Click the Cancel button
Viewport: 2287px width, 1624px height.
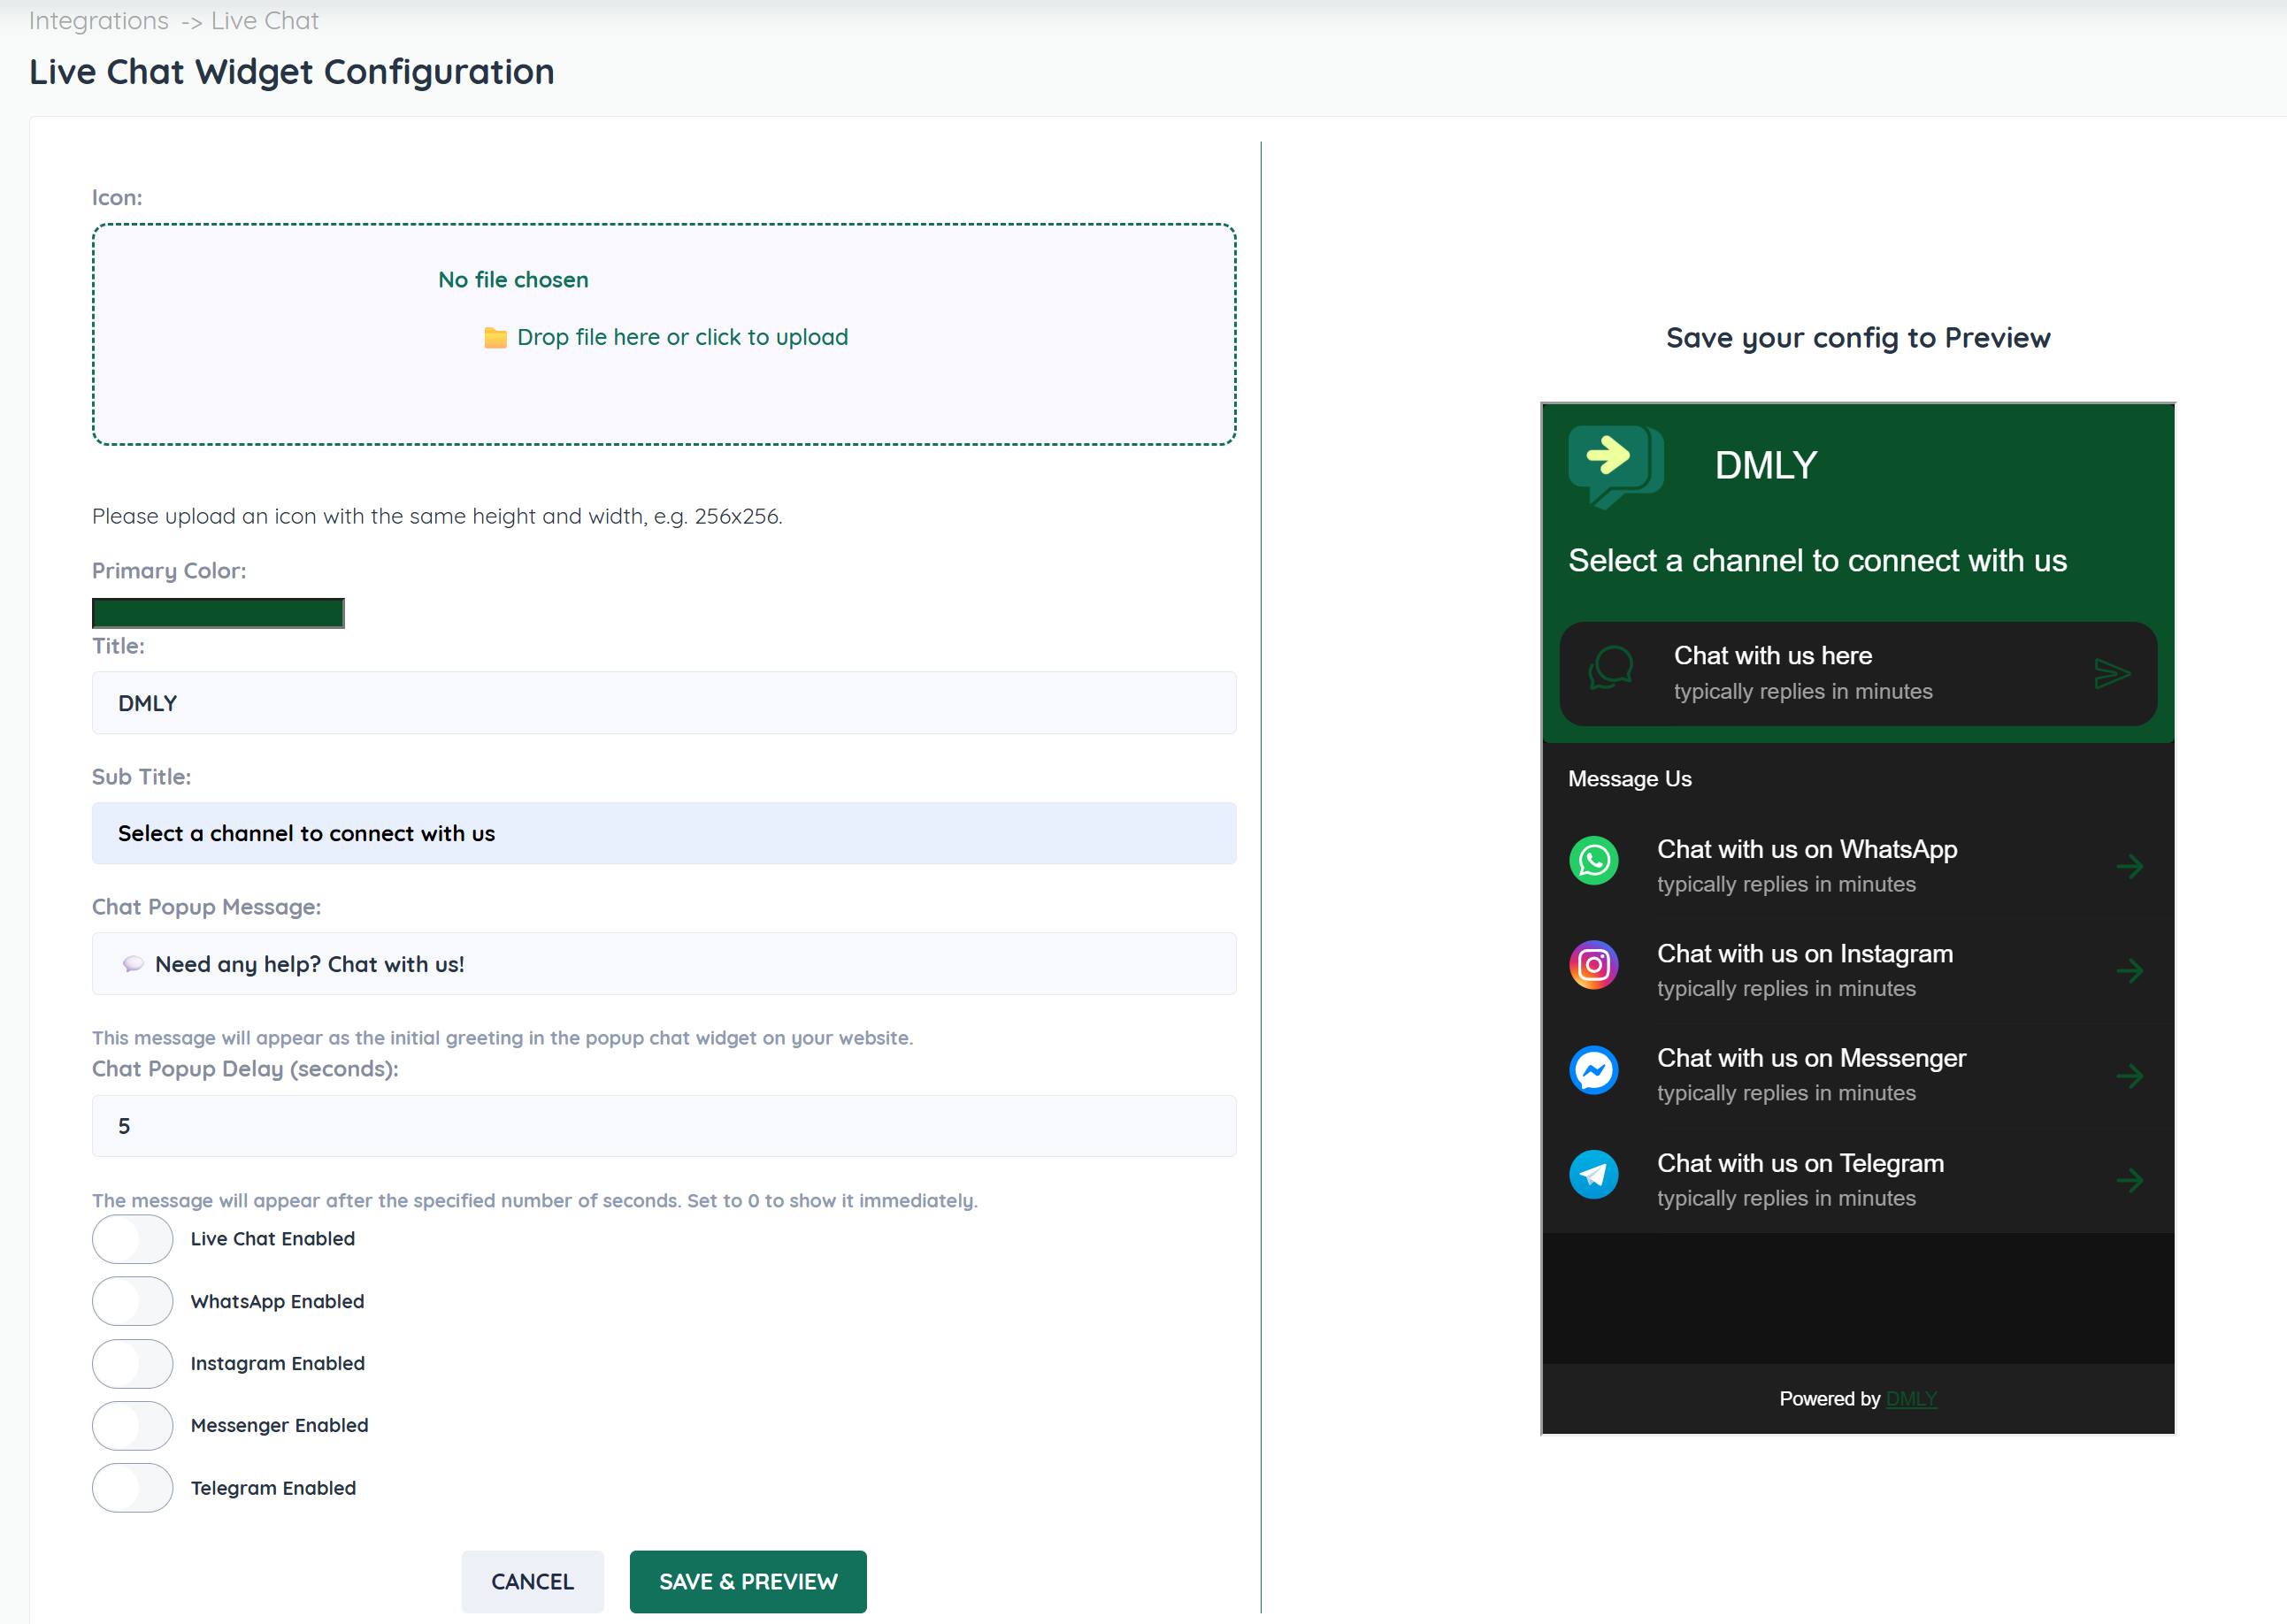[532, 1581]
